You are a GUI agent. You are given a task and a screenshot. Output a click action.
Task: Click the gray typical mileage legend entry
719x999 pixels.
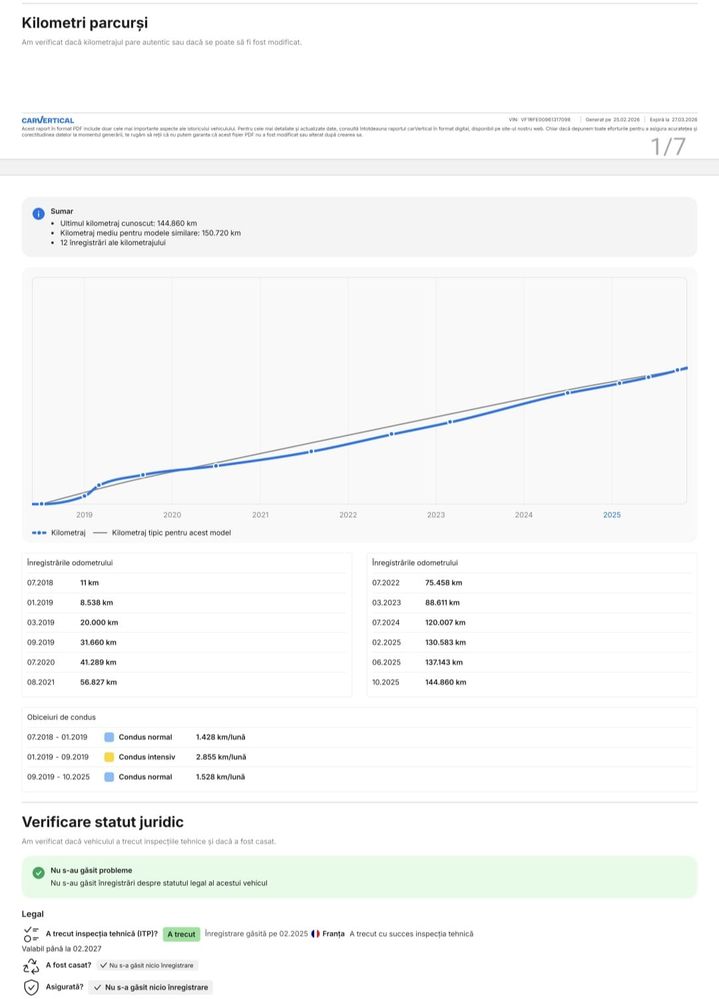click(x=162, y=533)
